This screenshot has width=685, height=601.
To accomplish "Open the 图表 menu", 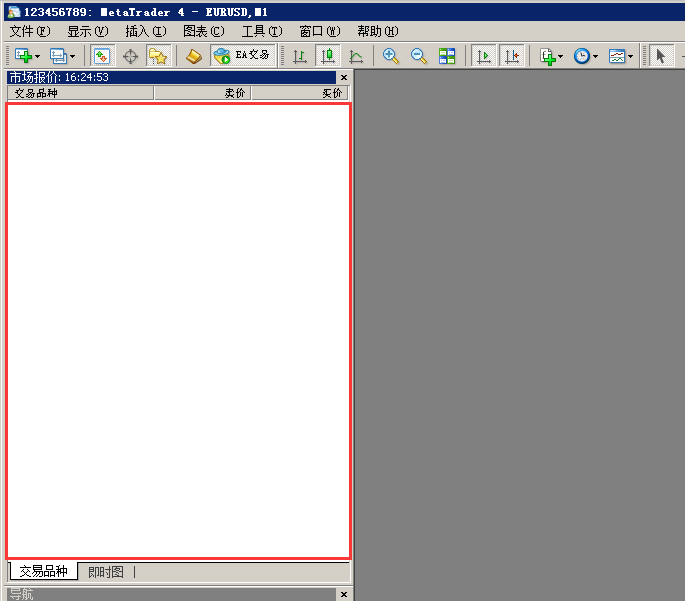I will tap(203, 31).
